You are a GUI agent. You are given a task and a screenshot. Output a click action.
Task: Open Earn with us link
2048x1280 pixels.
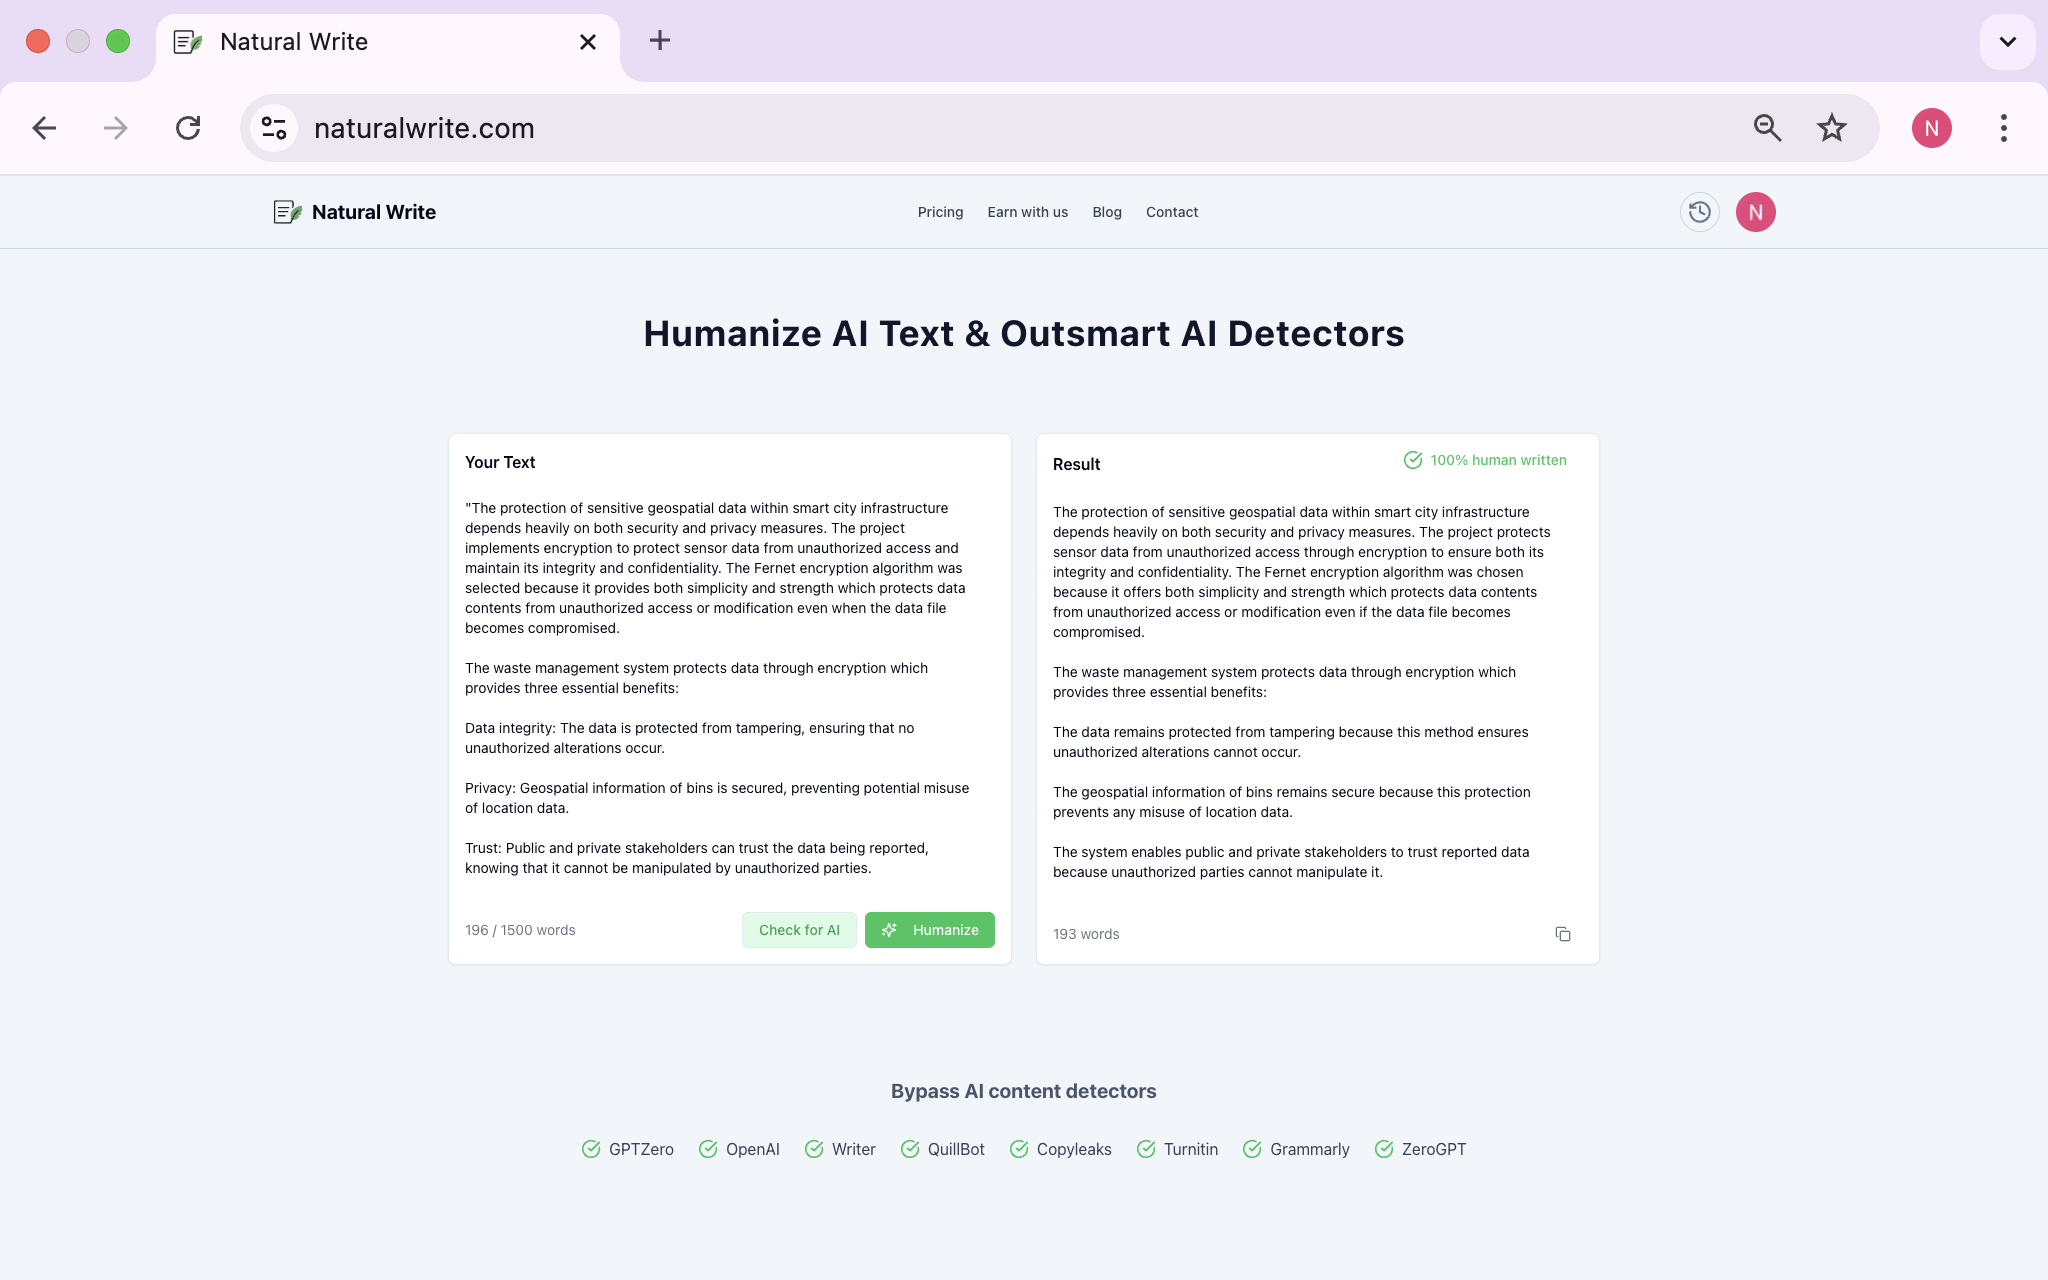[1027, 212]
